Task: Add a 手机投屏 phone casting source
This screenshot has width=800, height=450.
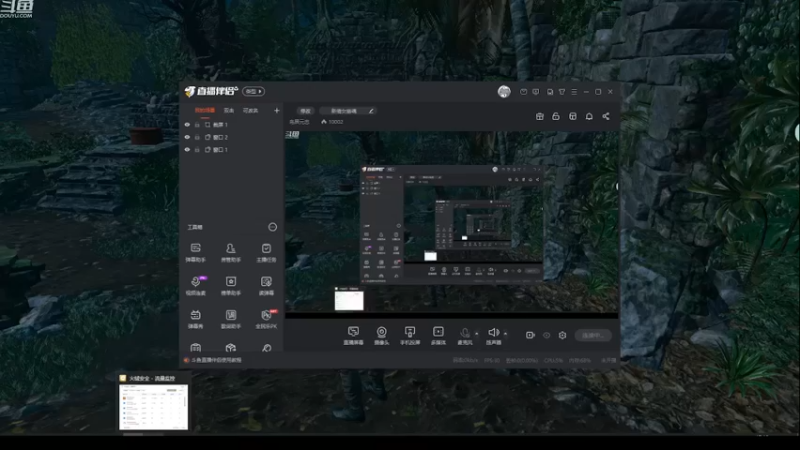Action: pos(410,336)
